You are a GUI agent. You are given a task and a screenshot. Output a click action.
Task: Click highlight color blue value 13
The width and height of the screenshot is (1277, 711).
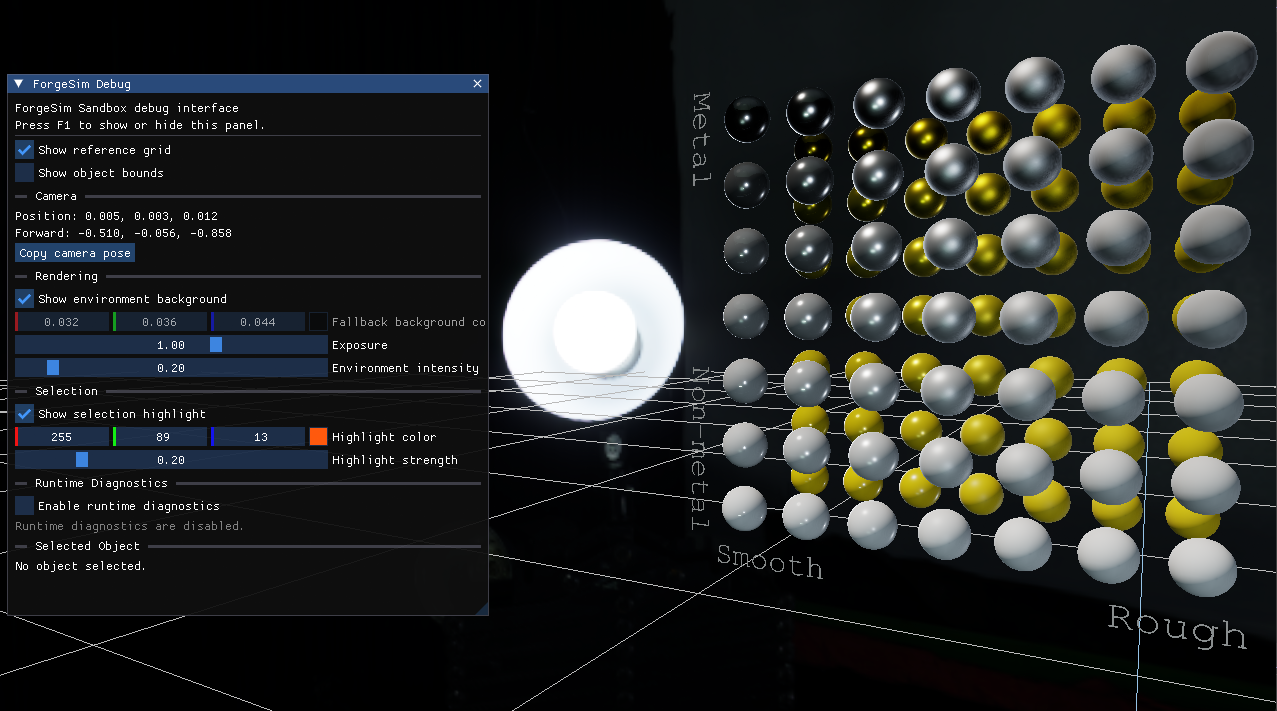[258, 437]
